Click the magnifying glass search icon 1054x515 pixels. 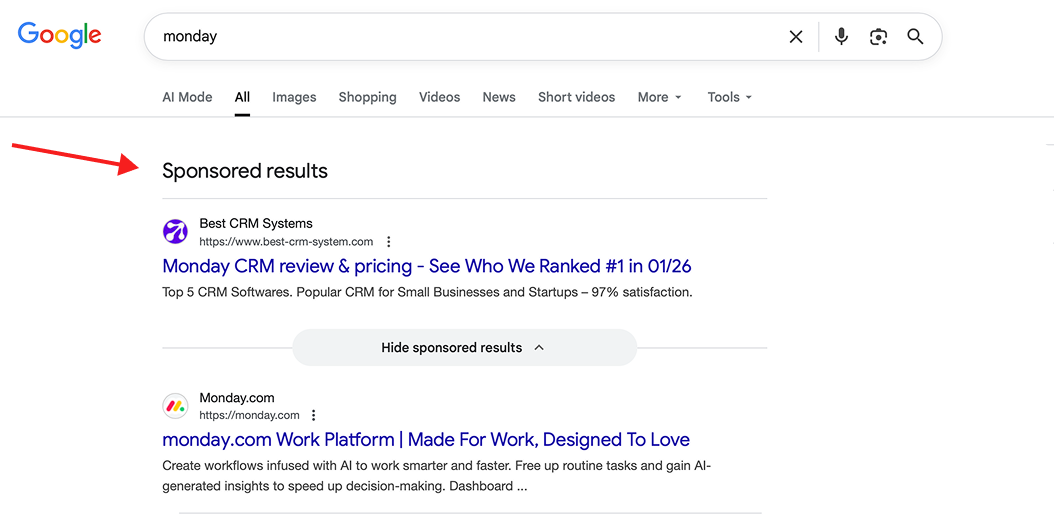point(915,36)
